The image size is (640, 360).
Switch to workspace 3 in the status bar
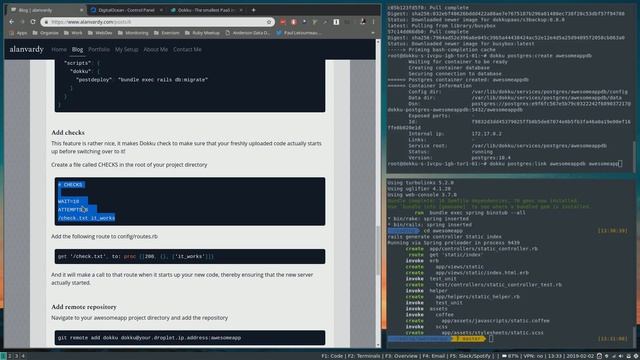[17, 356]
